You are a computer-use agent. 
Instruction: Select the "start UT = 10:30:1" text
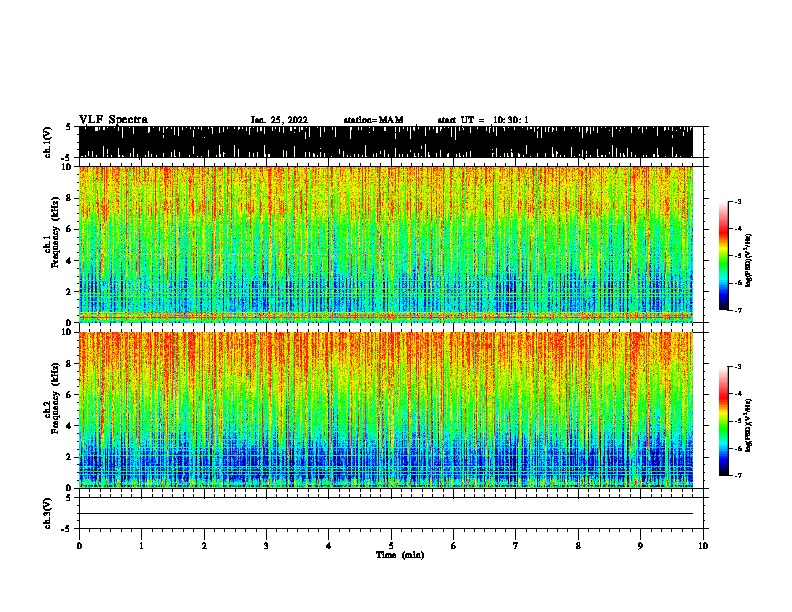[x=483, y=120]
